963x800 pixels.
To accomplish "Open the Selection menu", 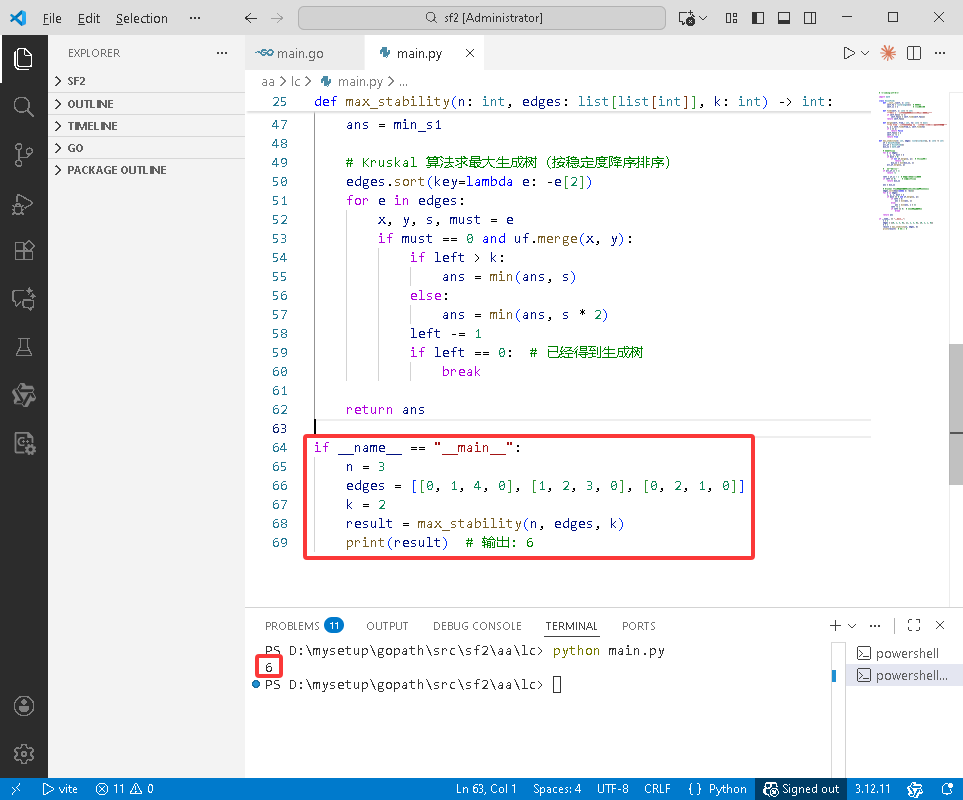I will (141, 18).
